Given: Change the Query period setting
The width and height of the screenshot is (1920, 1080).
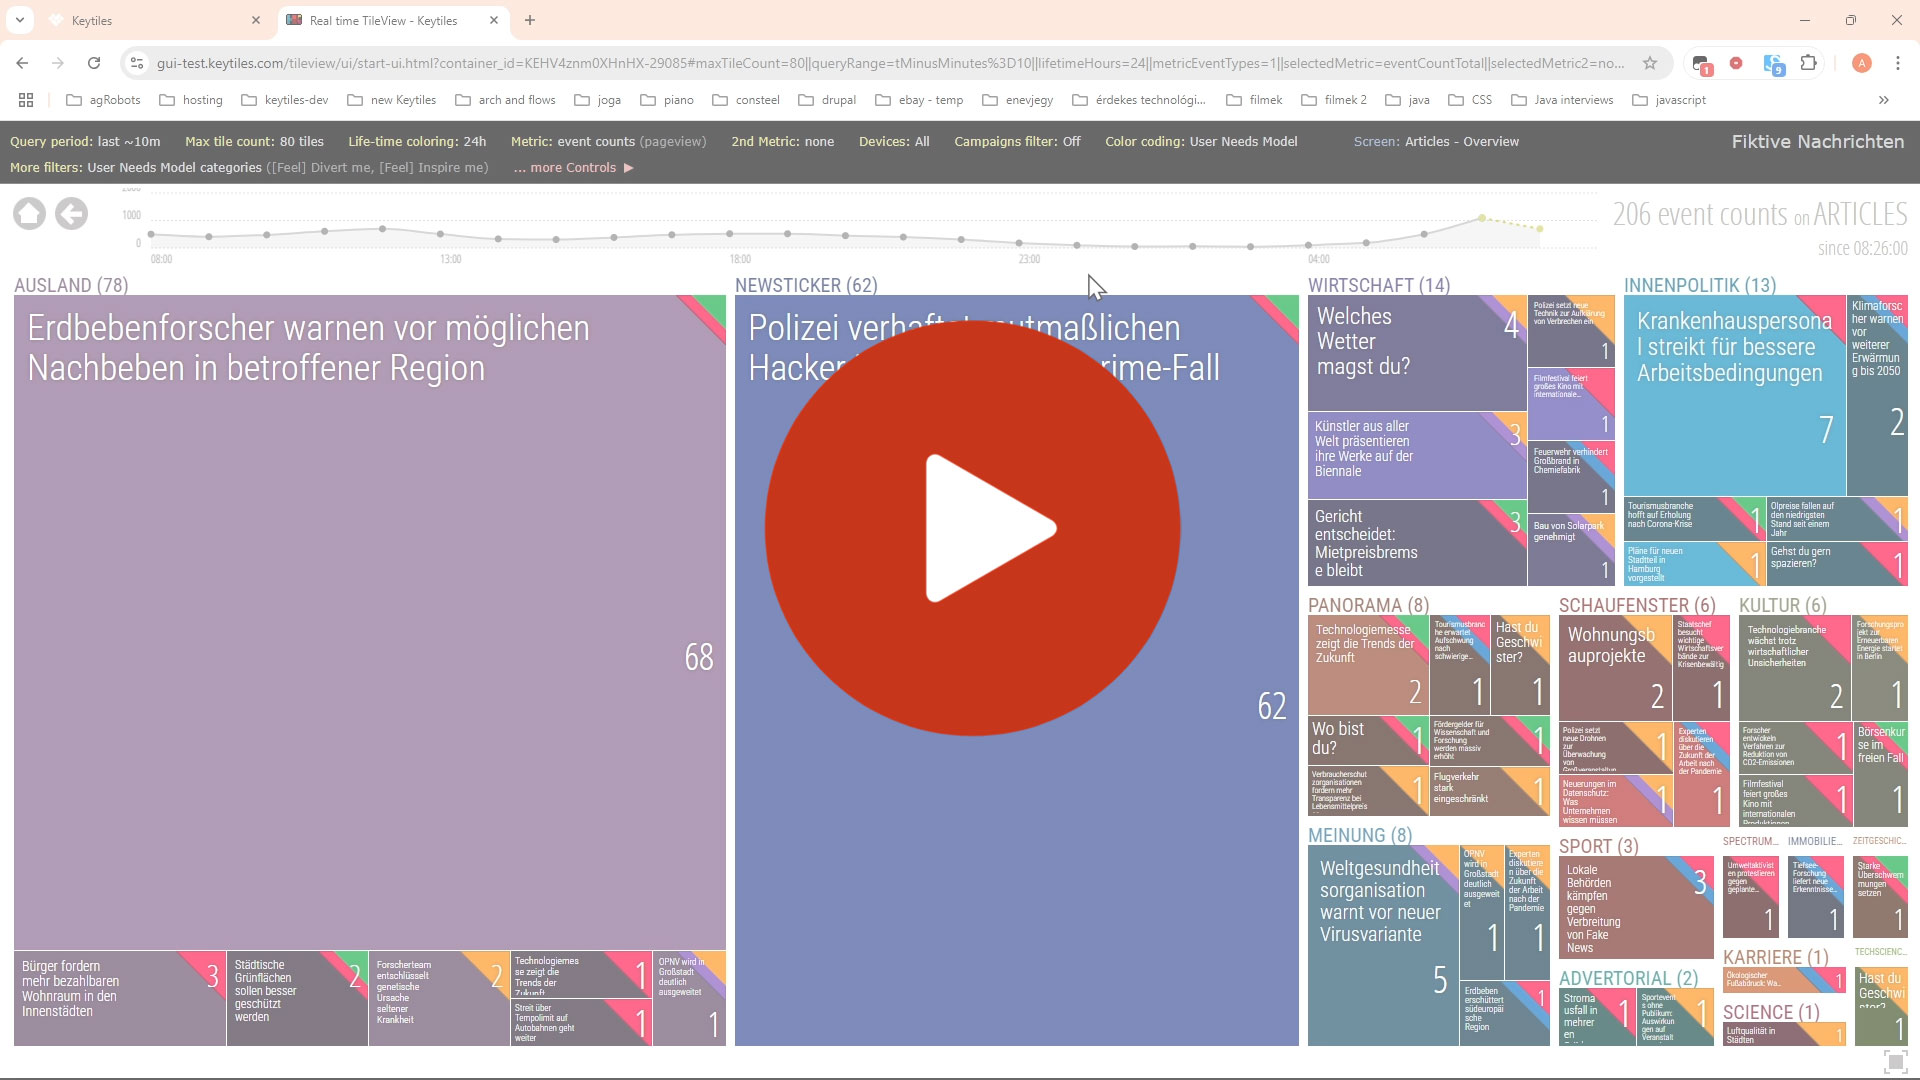Looking at the screenshot, I should click(x=85, y=142).
